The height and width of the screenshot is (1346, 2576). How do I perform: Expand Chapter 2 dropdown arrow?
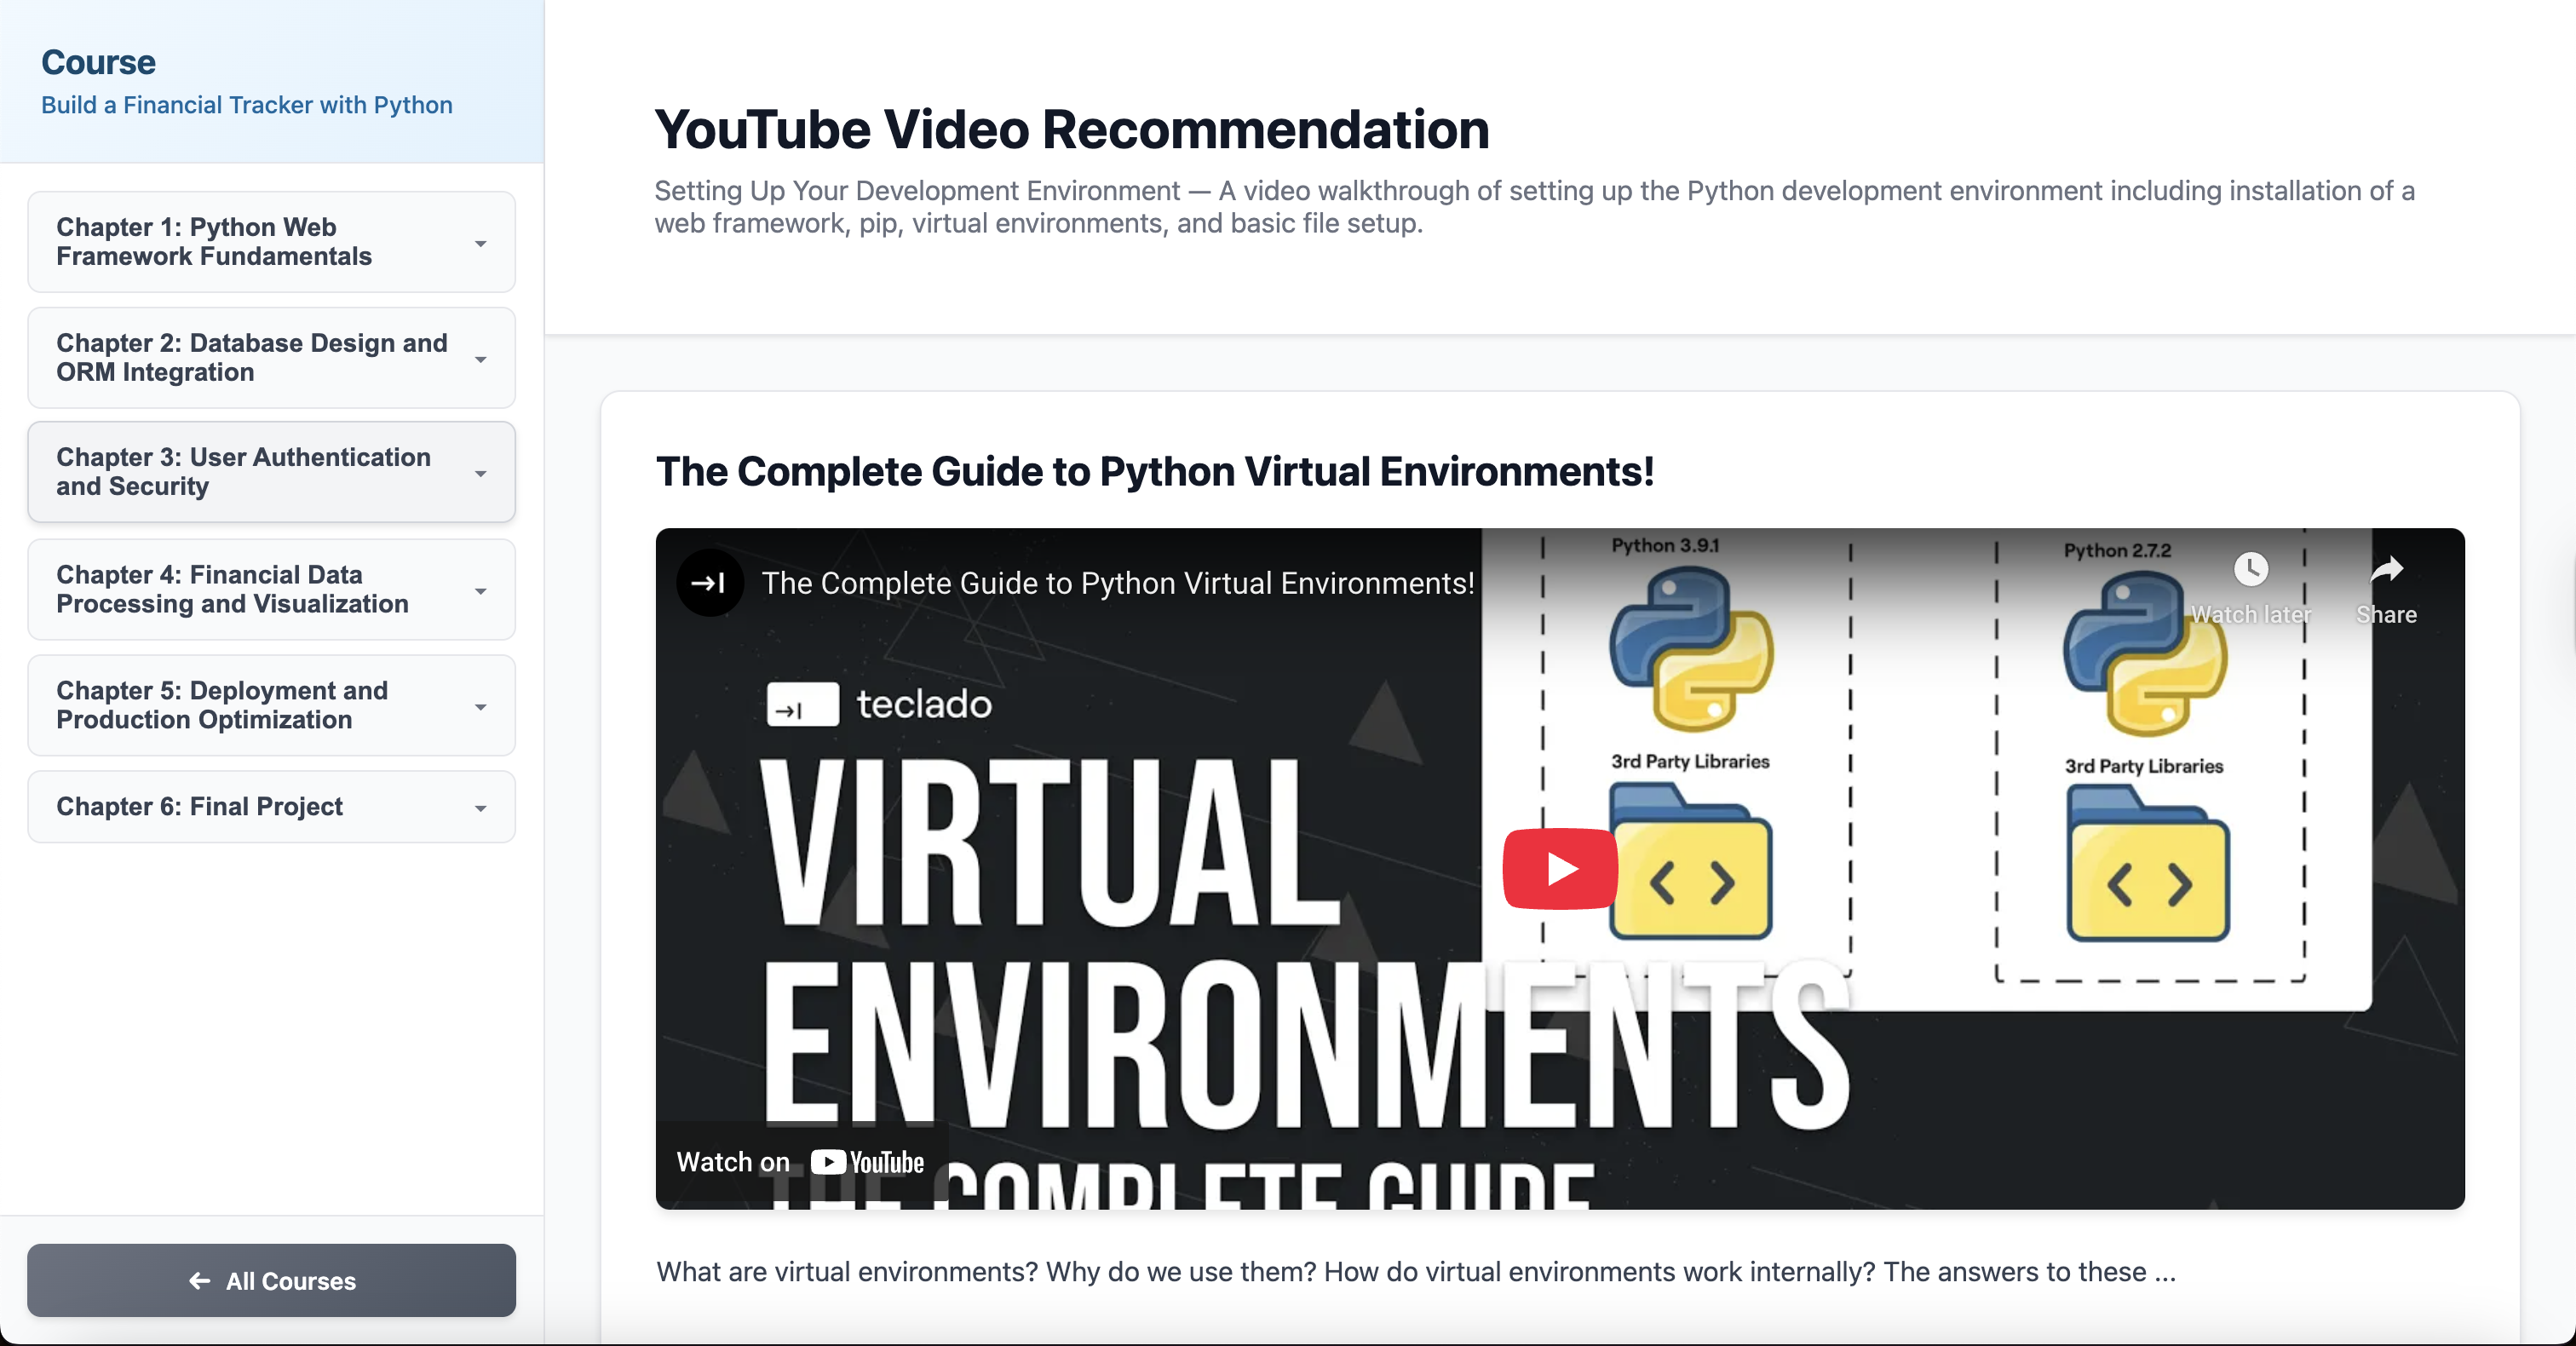point(481,360)
